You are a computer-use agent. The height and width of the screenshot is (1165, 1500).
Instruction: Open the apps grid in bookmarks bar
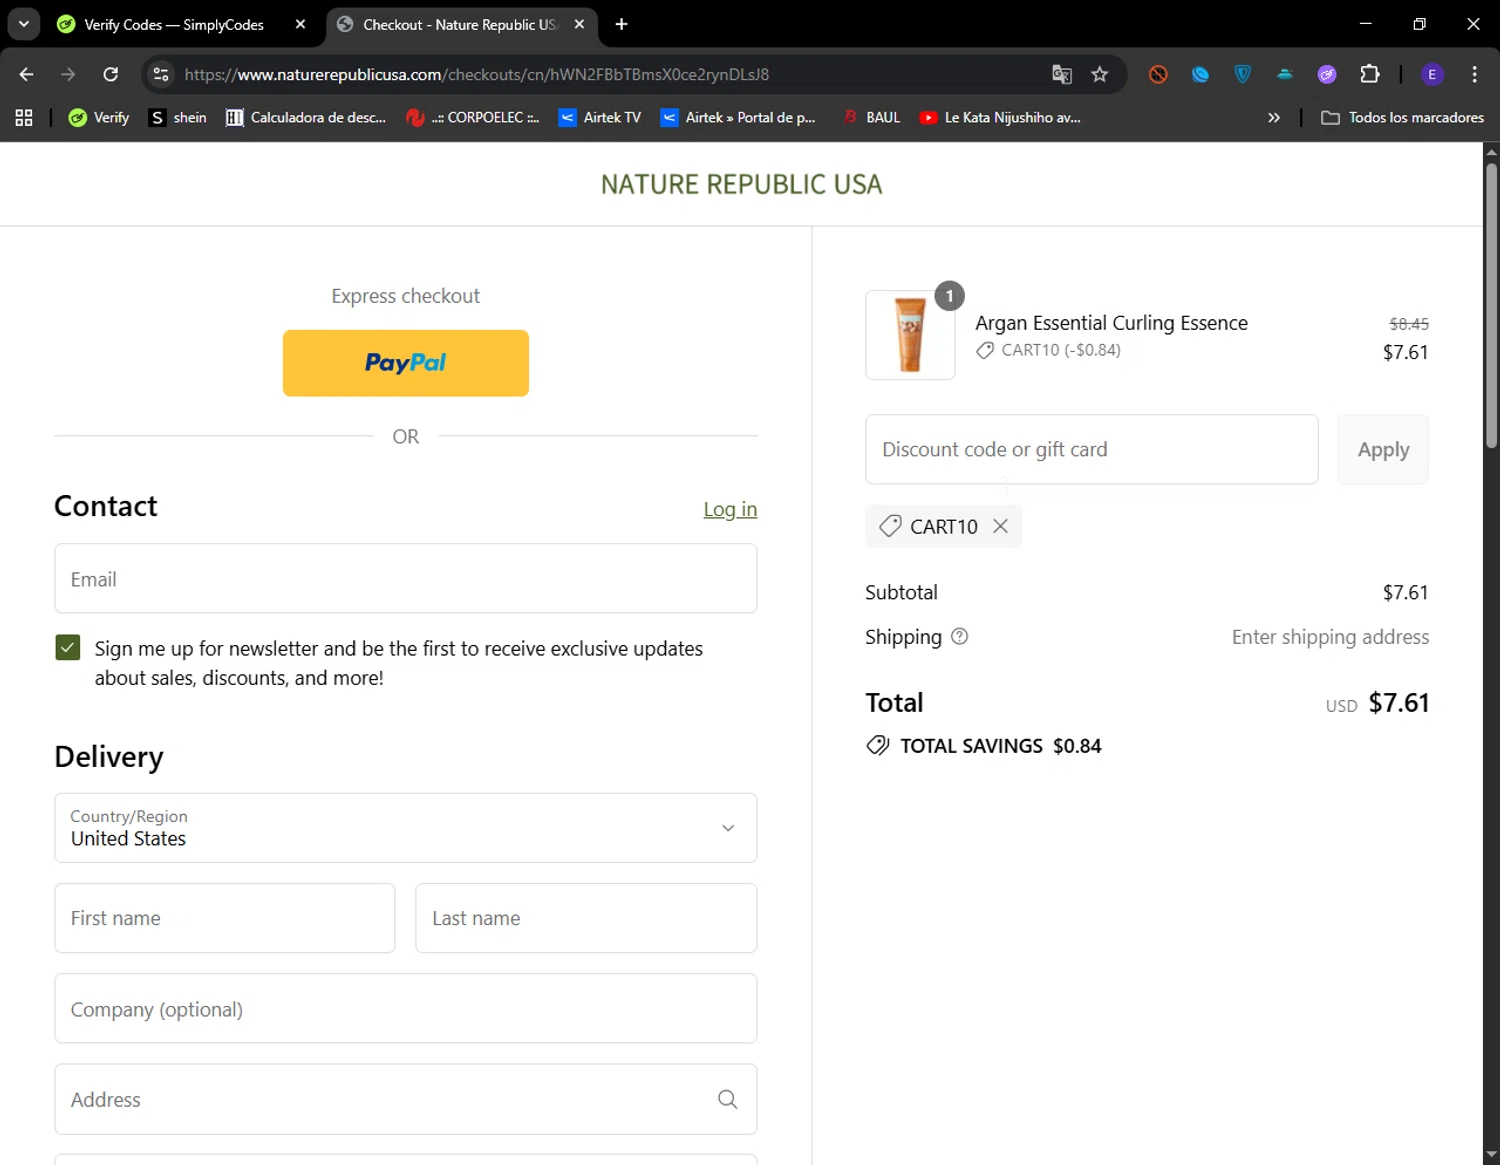[24, 118]
